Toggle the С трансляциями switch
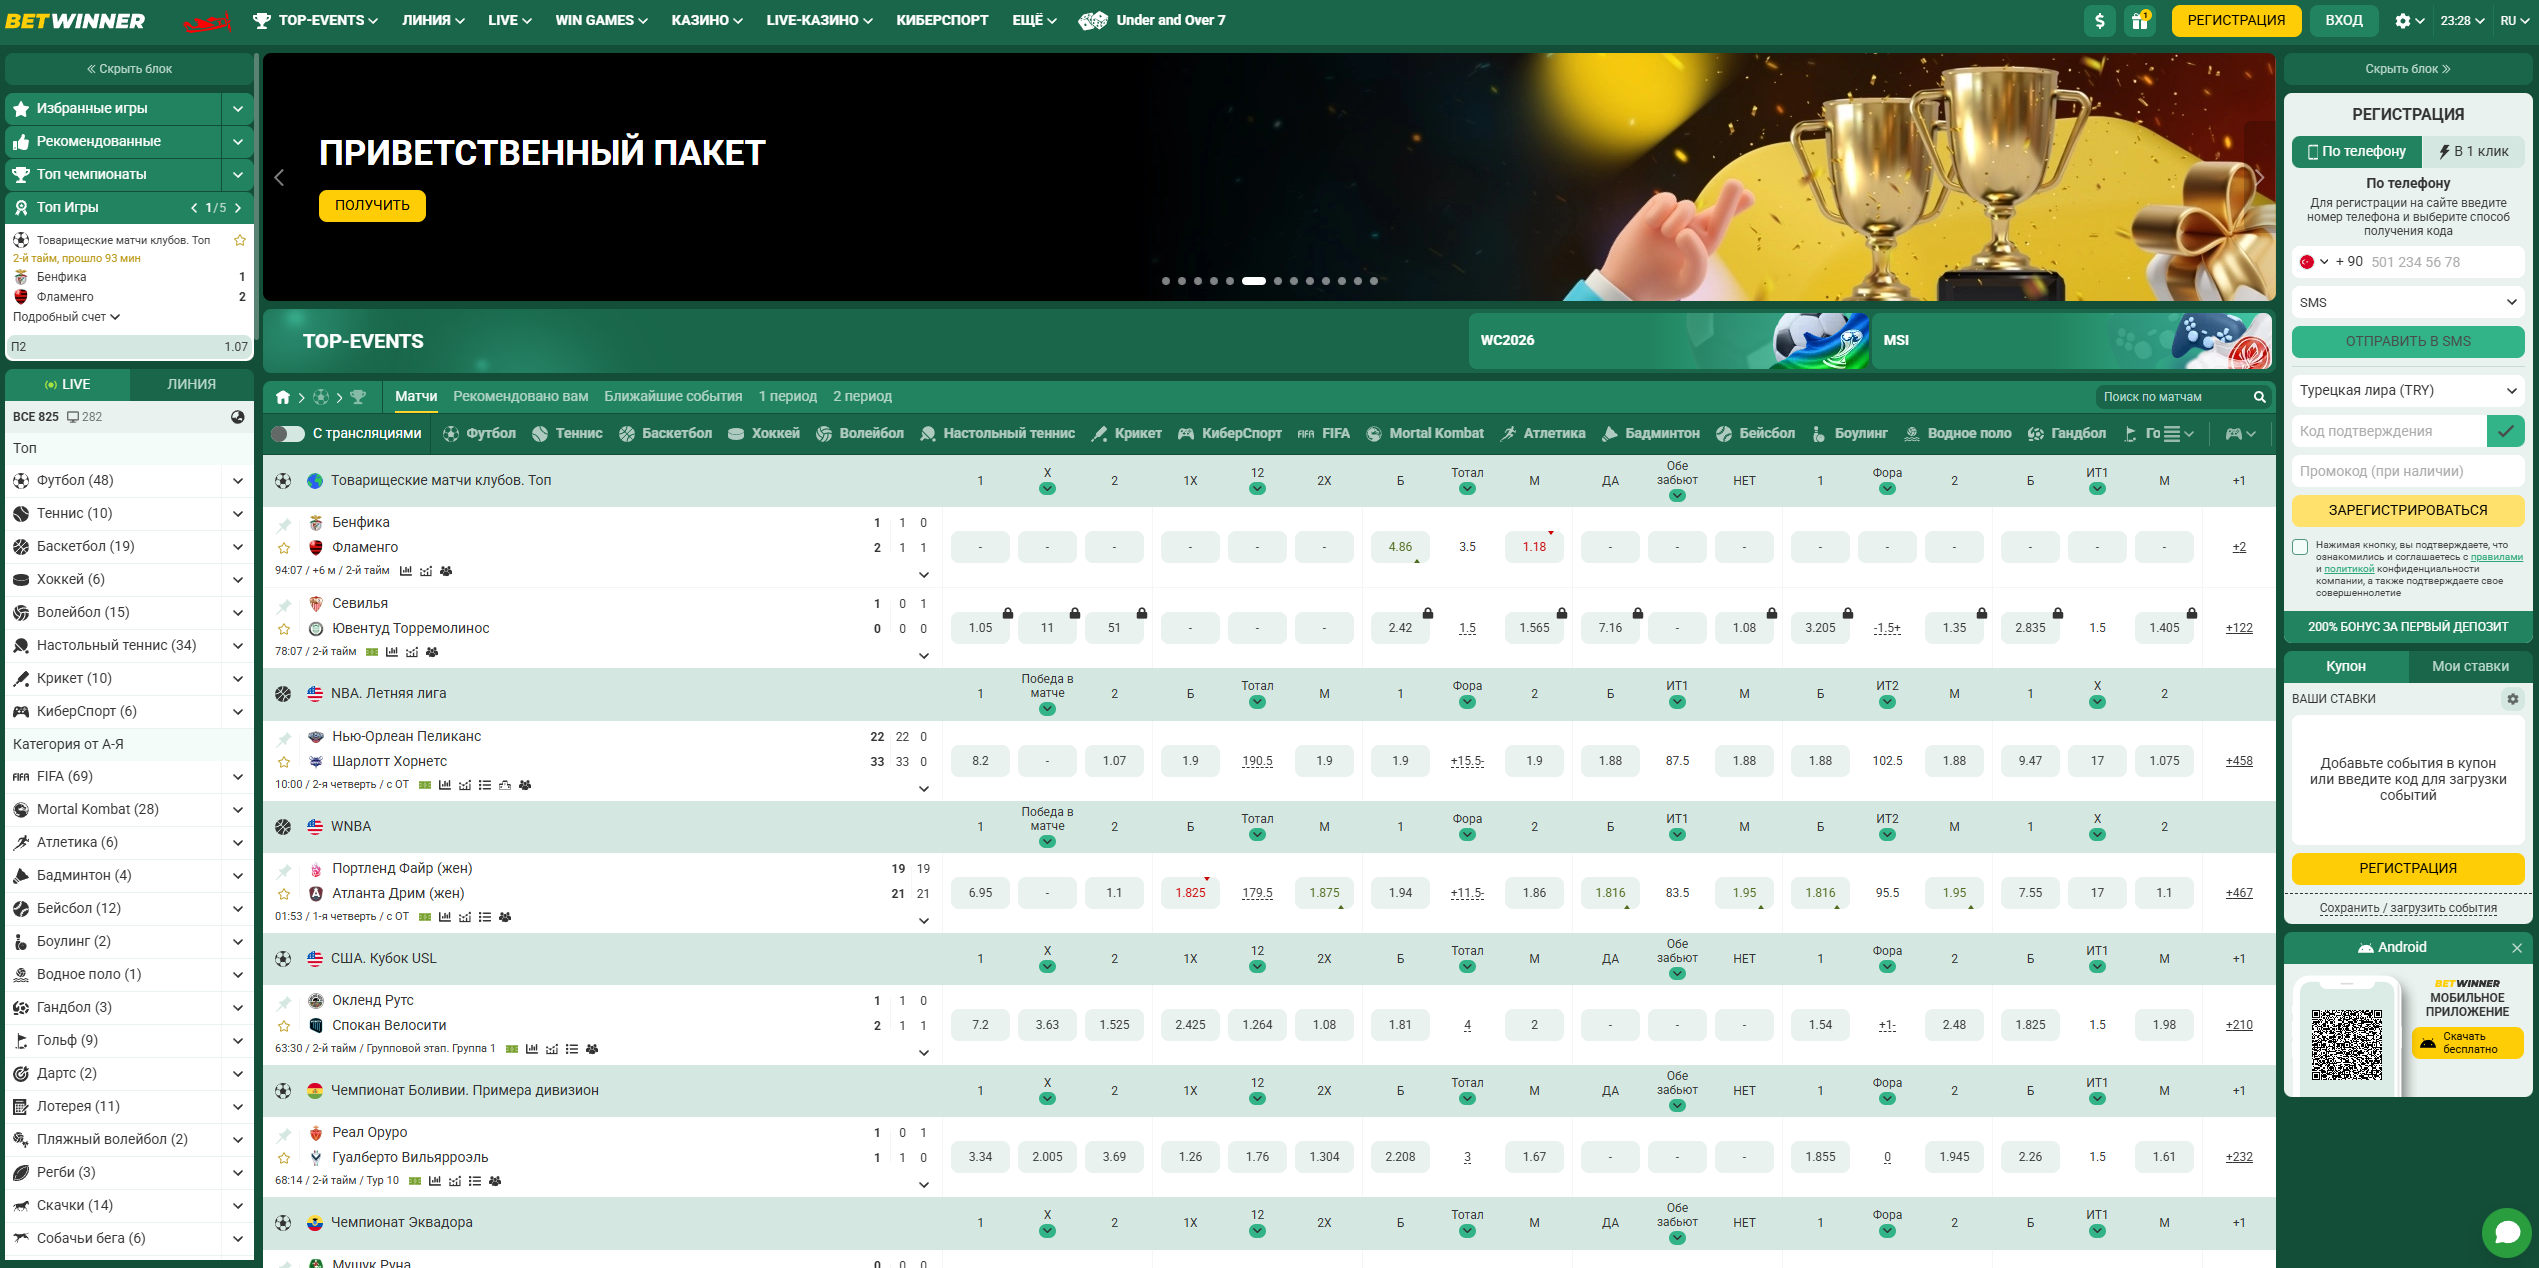 288,433
